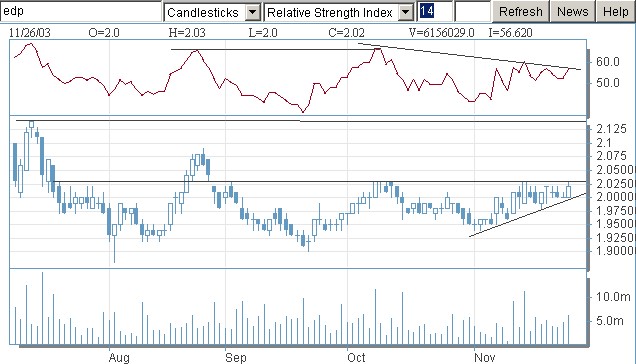636x364 pixels.
Task: Click the indicator readout I=56.620
Action: tap(510, 33)
